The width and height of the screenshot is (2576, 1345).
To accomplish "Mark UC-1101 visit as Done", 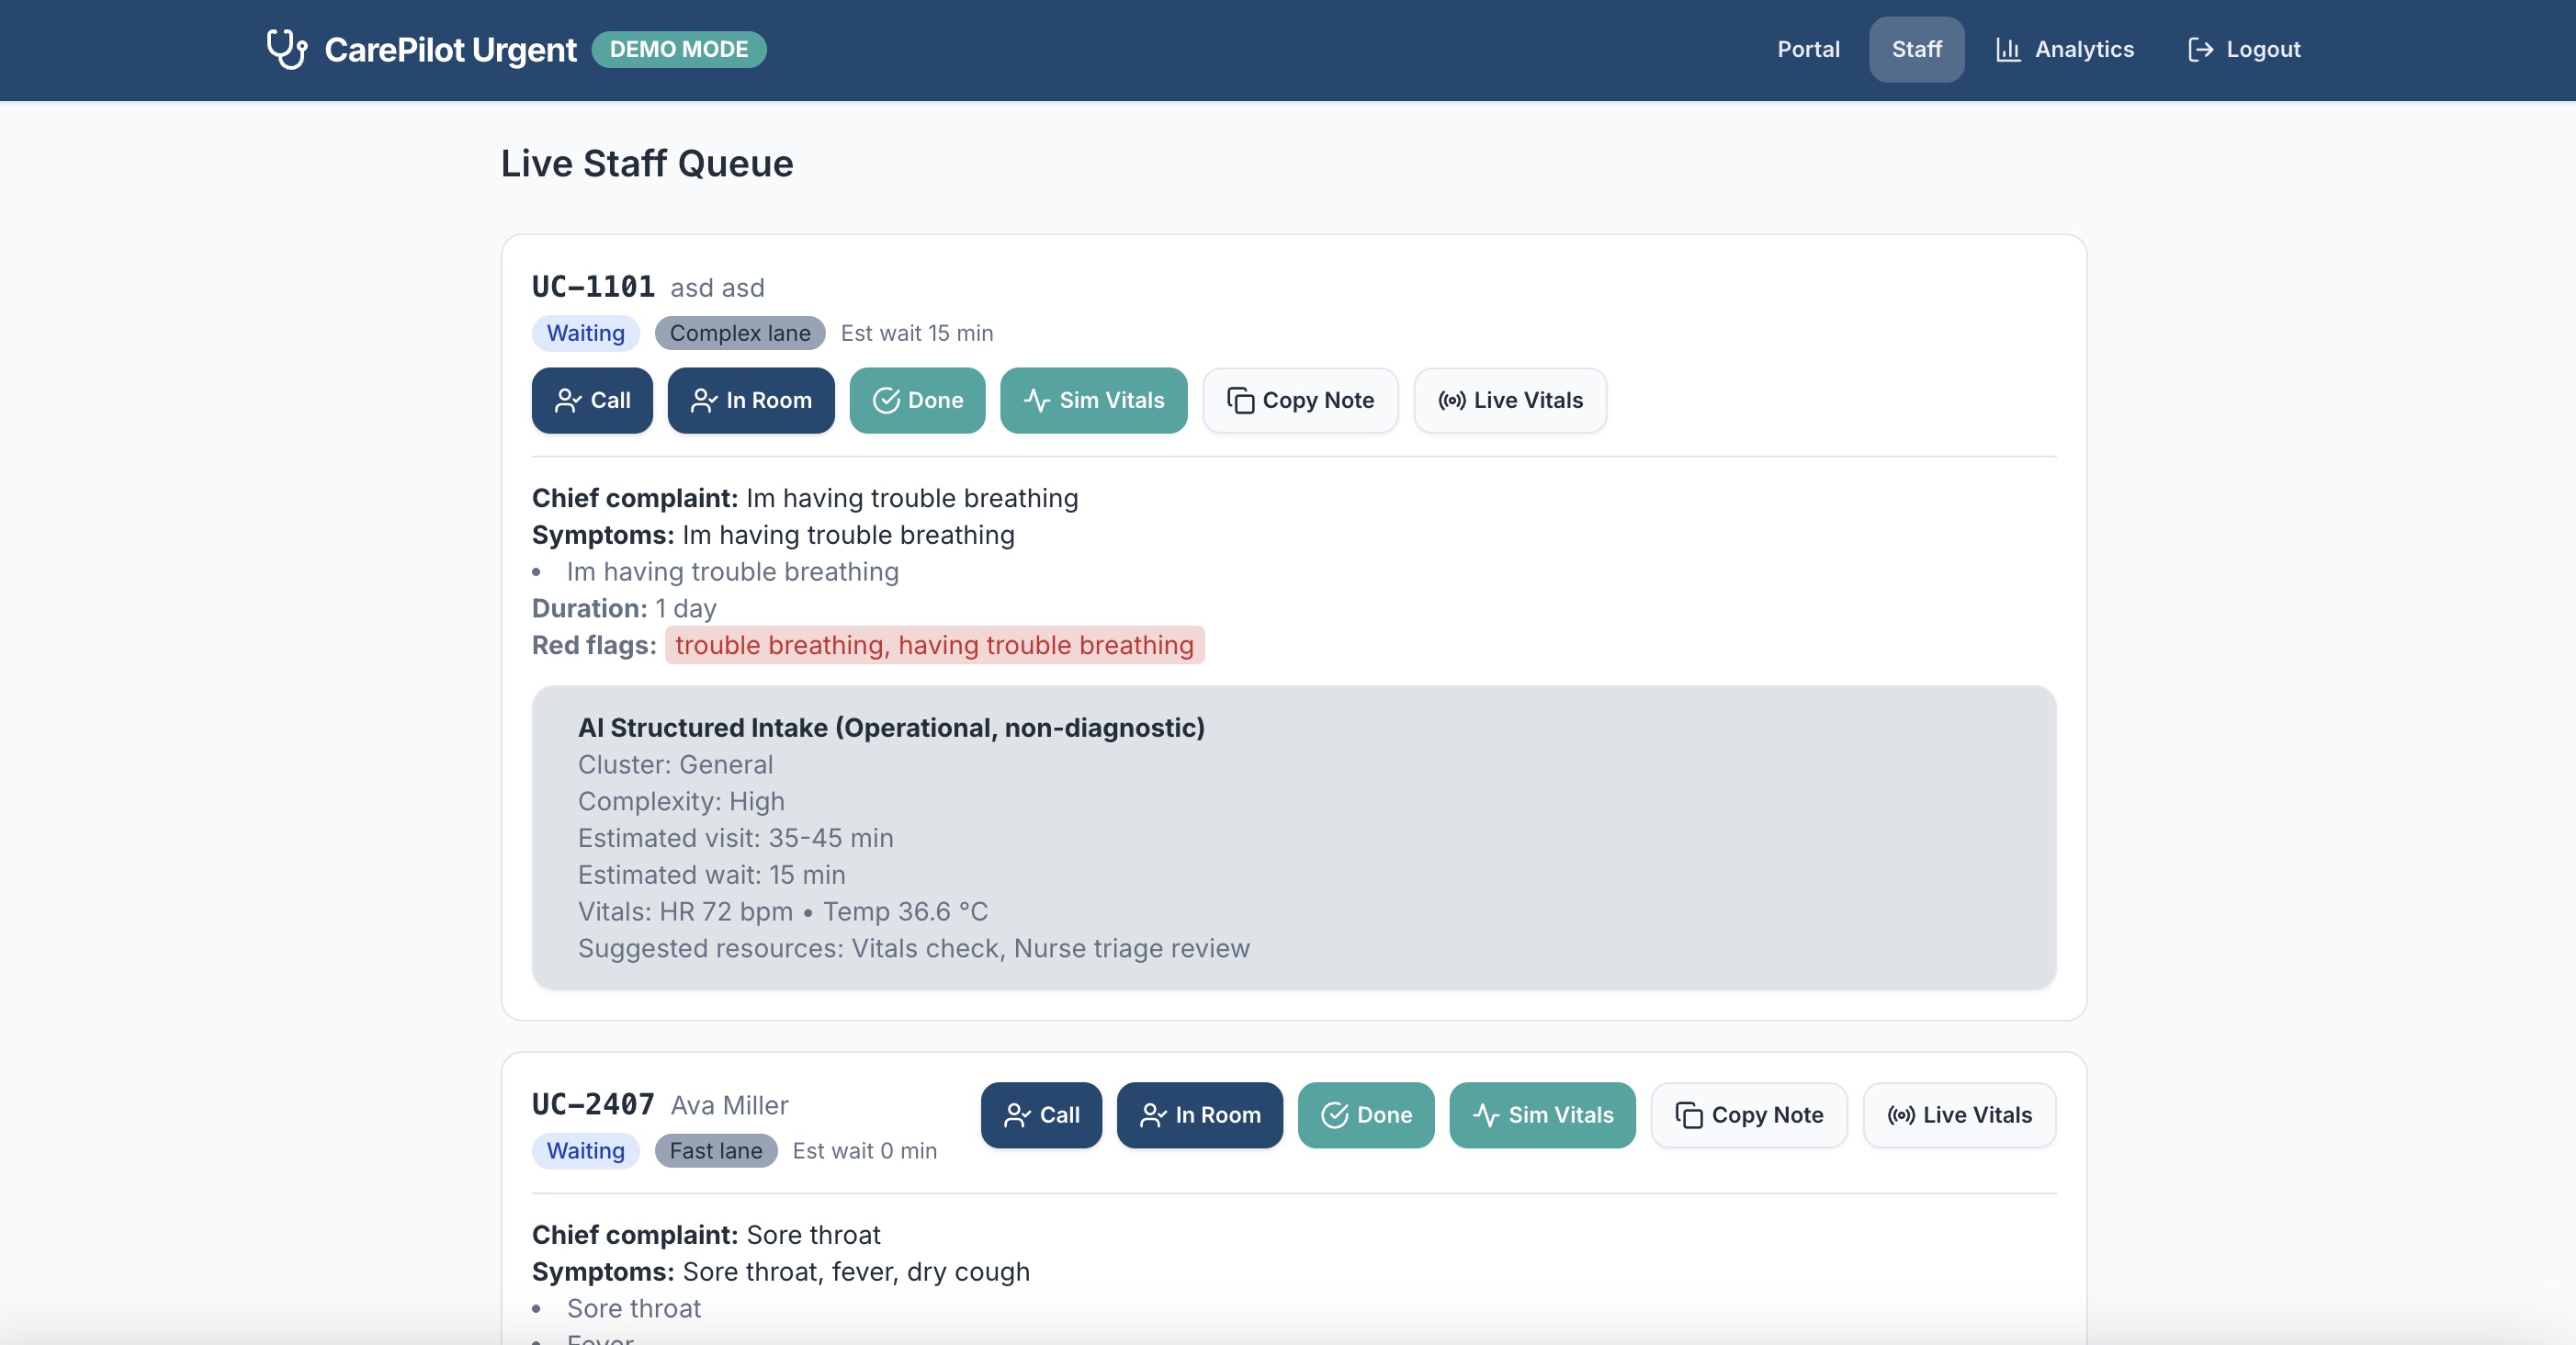I will tap(917, 400).
